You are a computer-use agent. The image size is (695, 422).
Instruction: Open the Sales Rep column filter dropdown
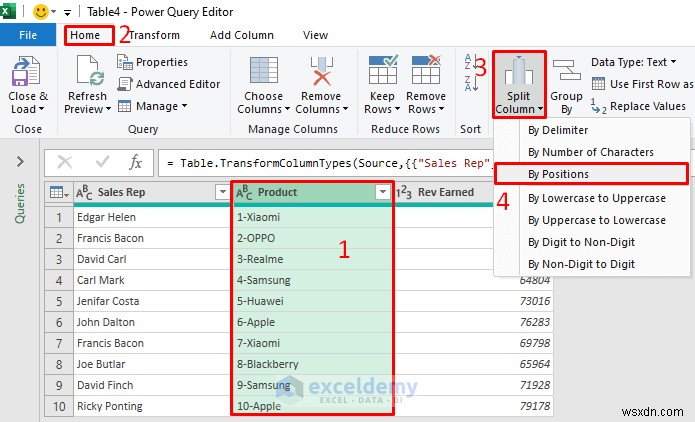(222, 192)
